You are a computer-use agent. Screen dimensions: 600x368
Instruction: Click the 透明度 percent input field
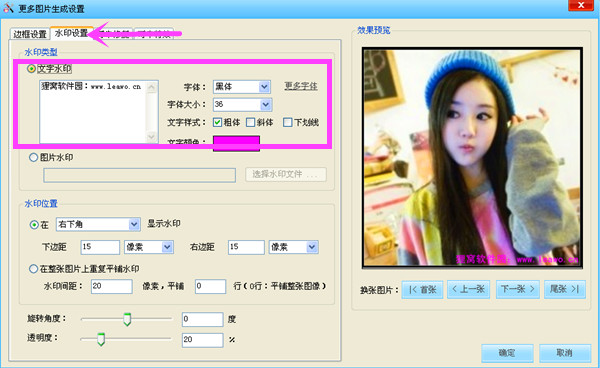pos(202,340)
